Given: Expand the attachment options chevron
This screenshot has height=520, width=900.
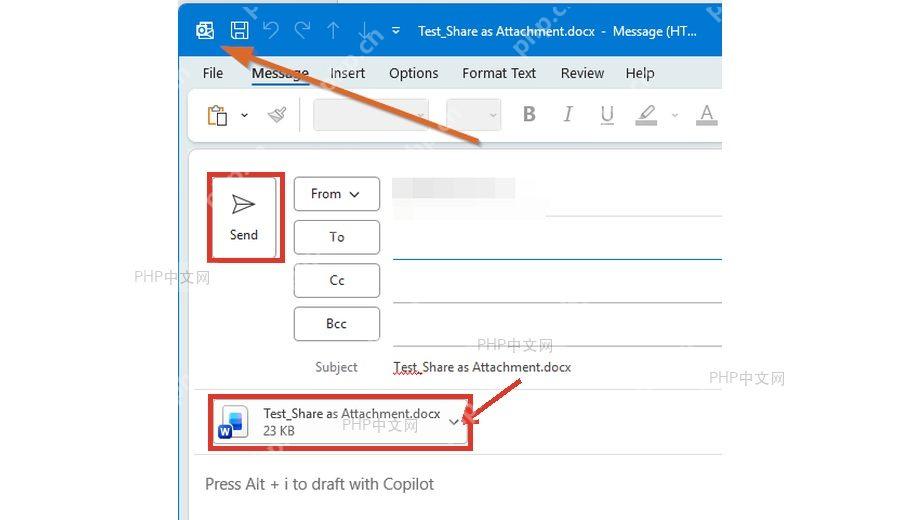Looking at the screenshot, I should (x=454, y=422).
